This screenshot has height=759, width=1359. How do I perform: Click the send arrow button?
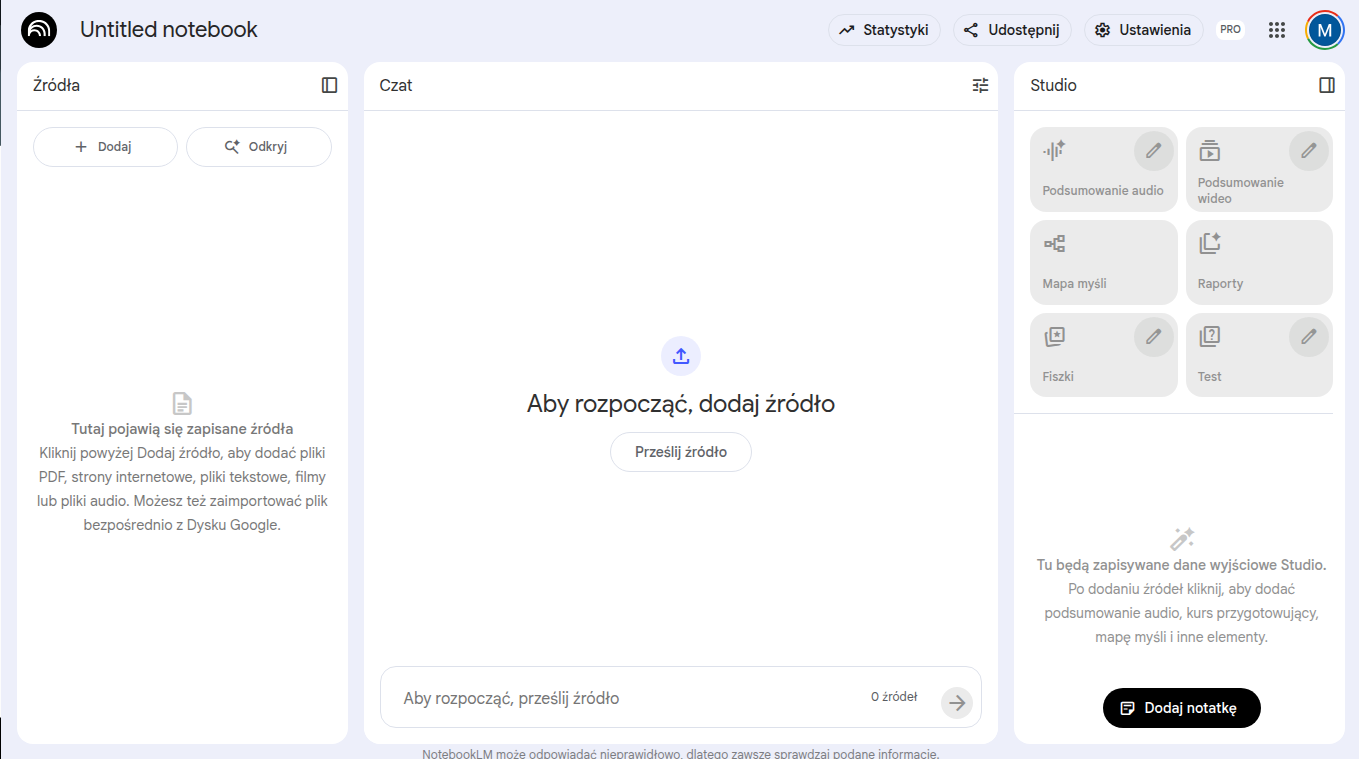click(x=957, y=703)
